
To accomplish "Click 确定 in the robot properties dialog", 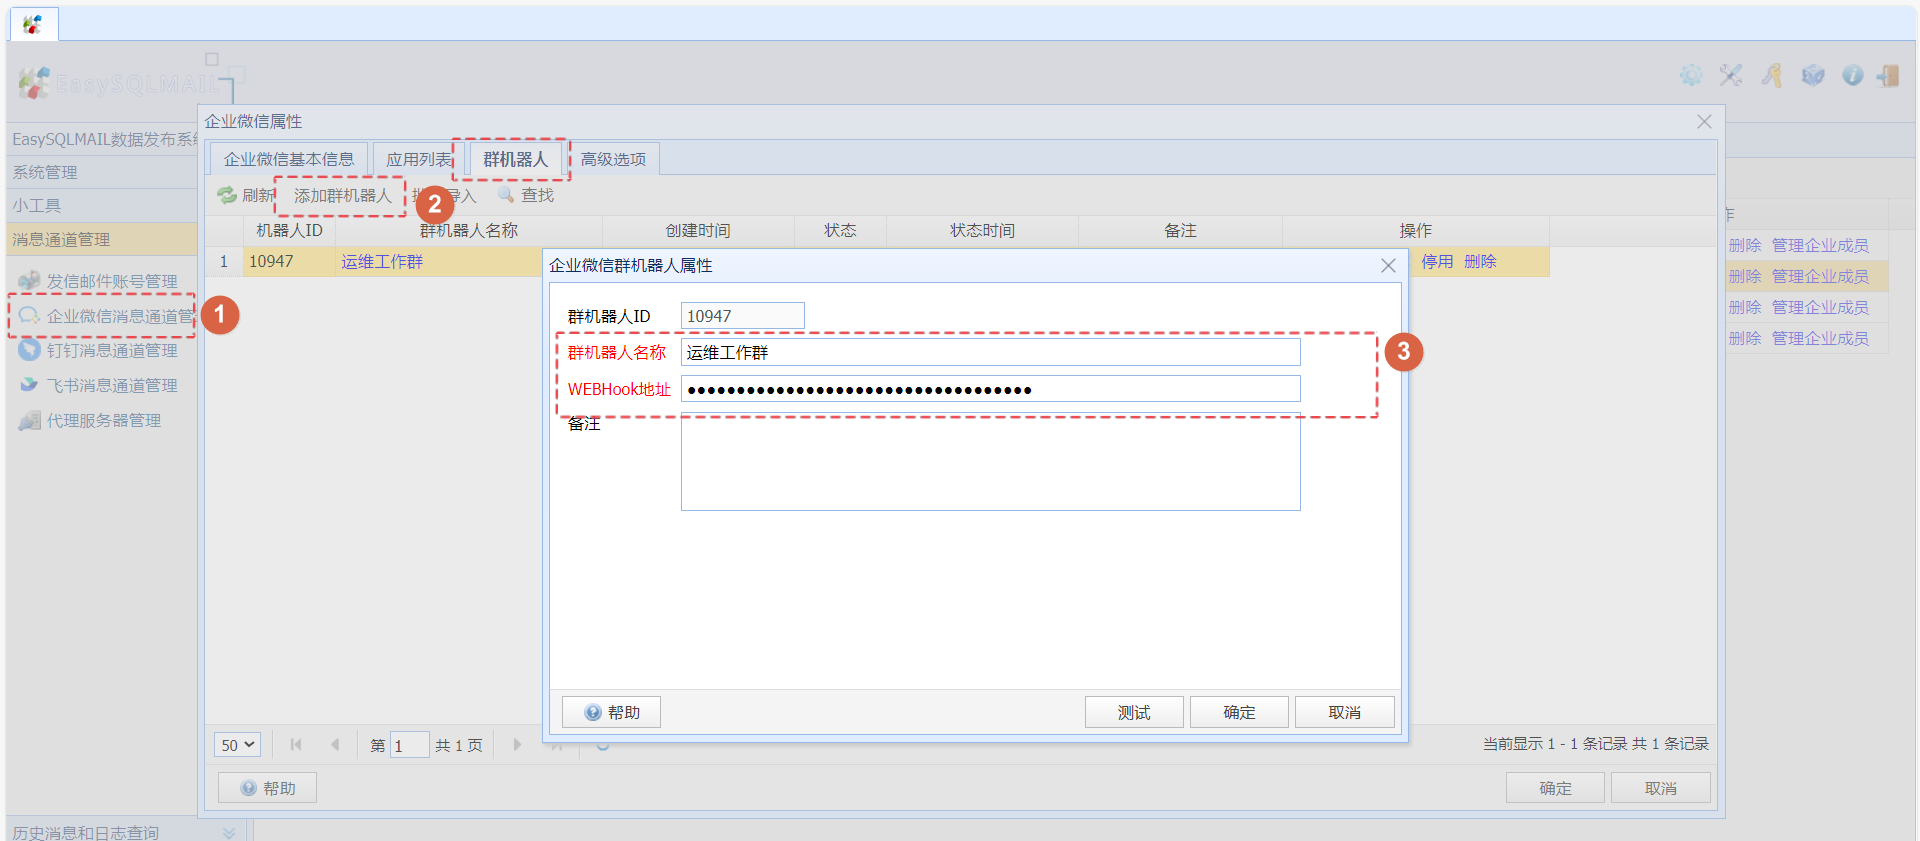I will (1239, 712).
